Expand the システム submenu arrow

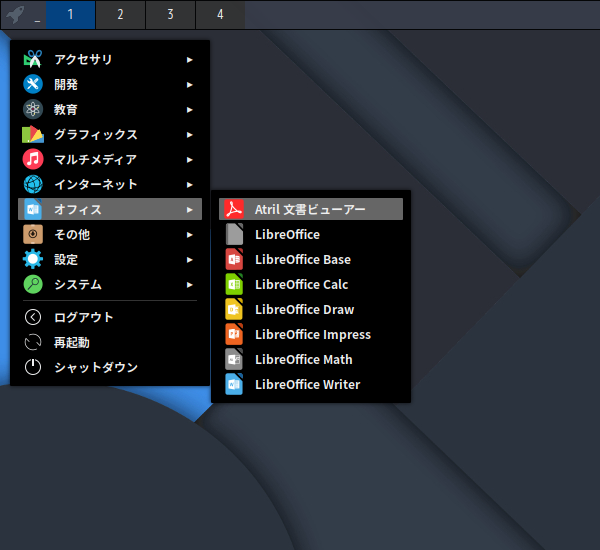pos(189,285)
